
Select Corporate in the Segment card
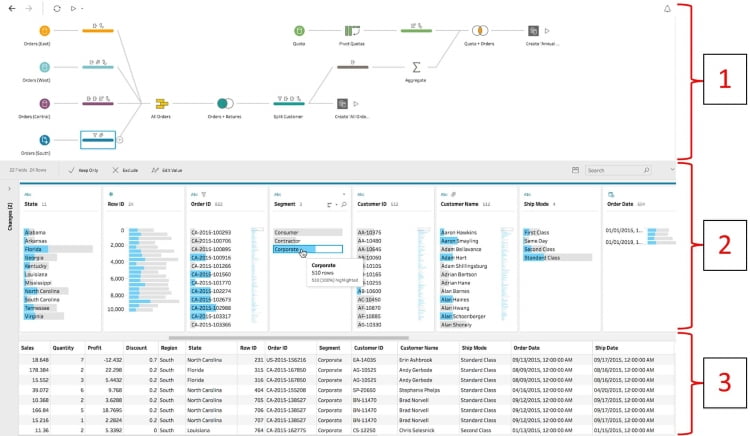point(308,249)
